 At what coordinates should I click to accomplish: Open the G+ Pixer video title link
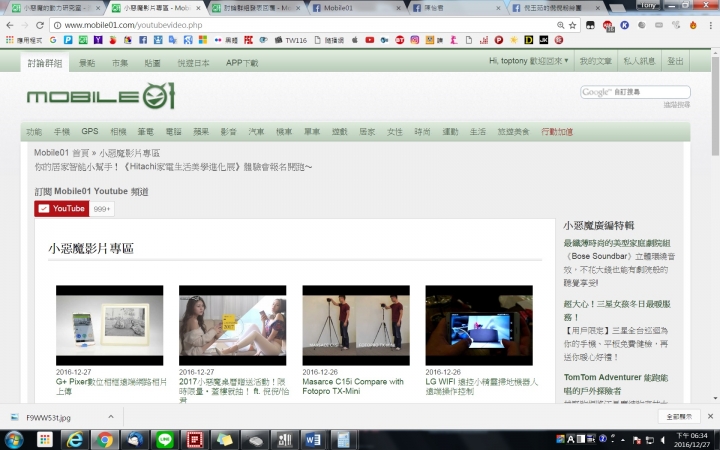point(111,386)
